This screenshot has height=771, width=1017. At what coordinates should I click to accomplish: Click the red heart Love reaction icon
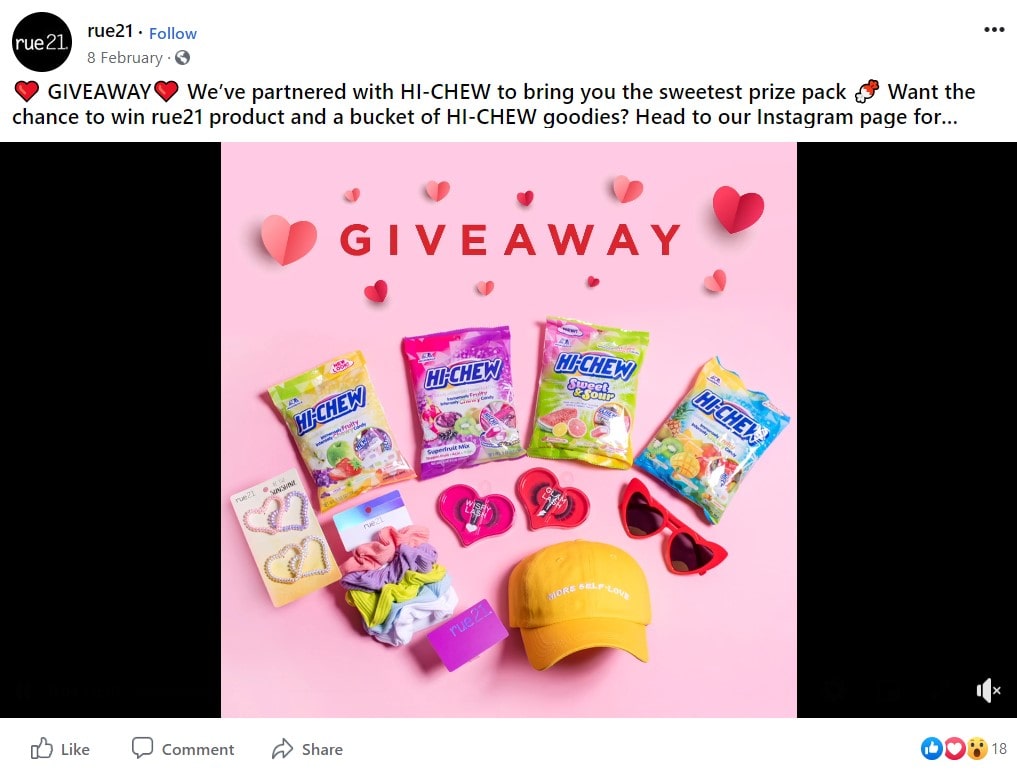954,748
